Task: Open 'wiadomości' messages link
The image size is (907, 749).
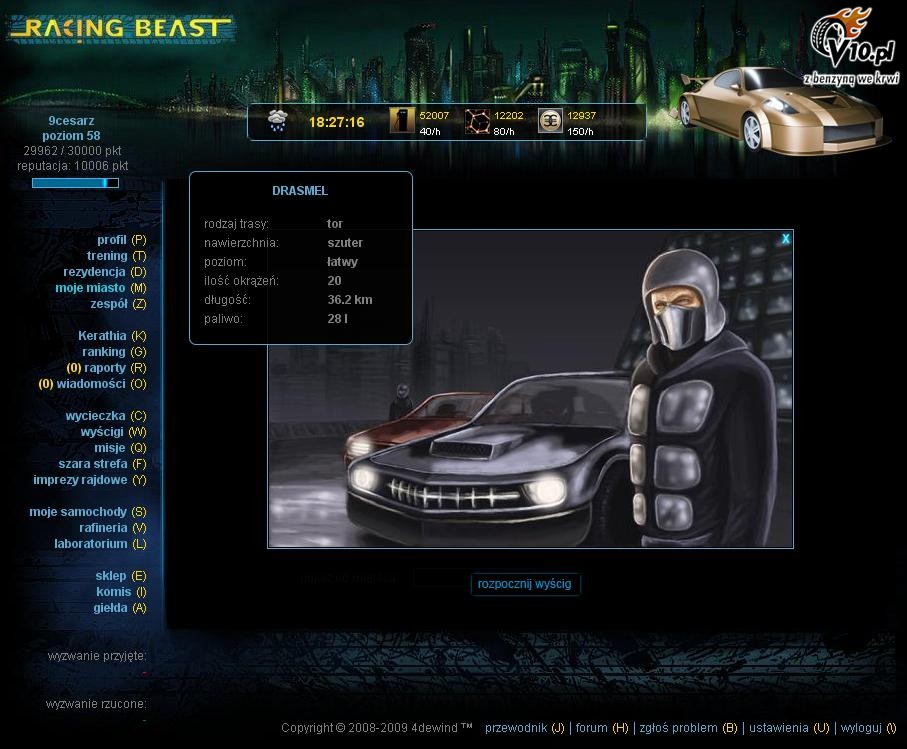Action: [91, 384]
